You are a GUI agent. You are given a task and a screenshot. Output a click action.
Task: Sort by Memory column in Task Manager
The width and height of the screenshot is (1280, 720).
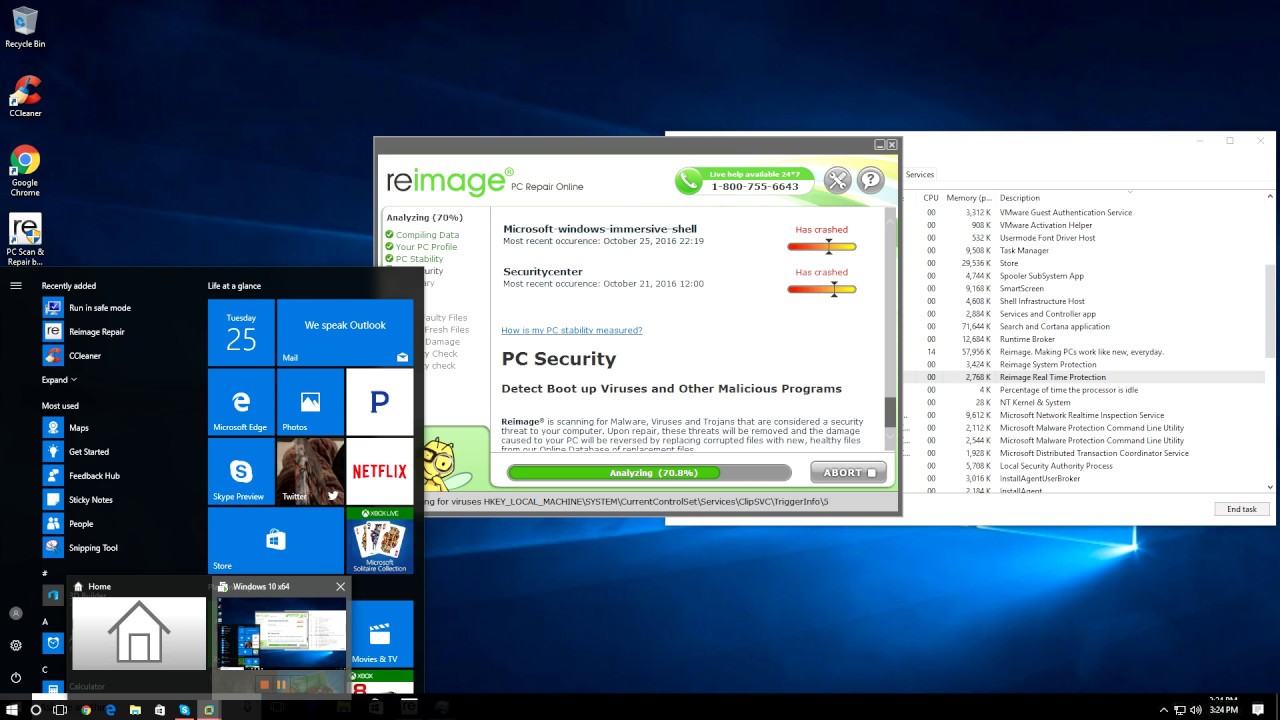click(968, 198)
